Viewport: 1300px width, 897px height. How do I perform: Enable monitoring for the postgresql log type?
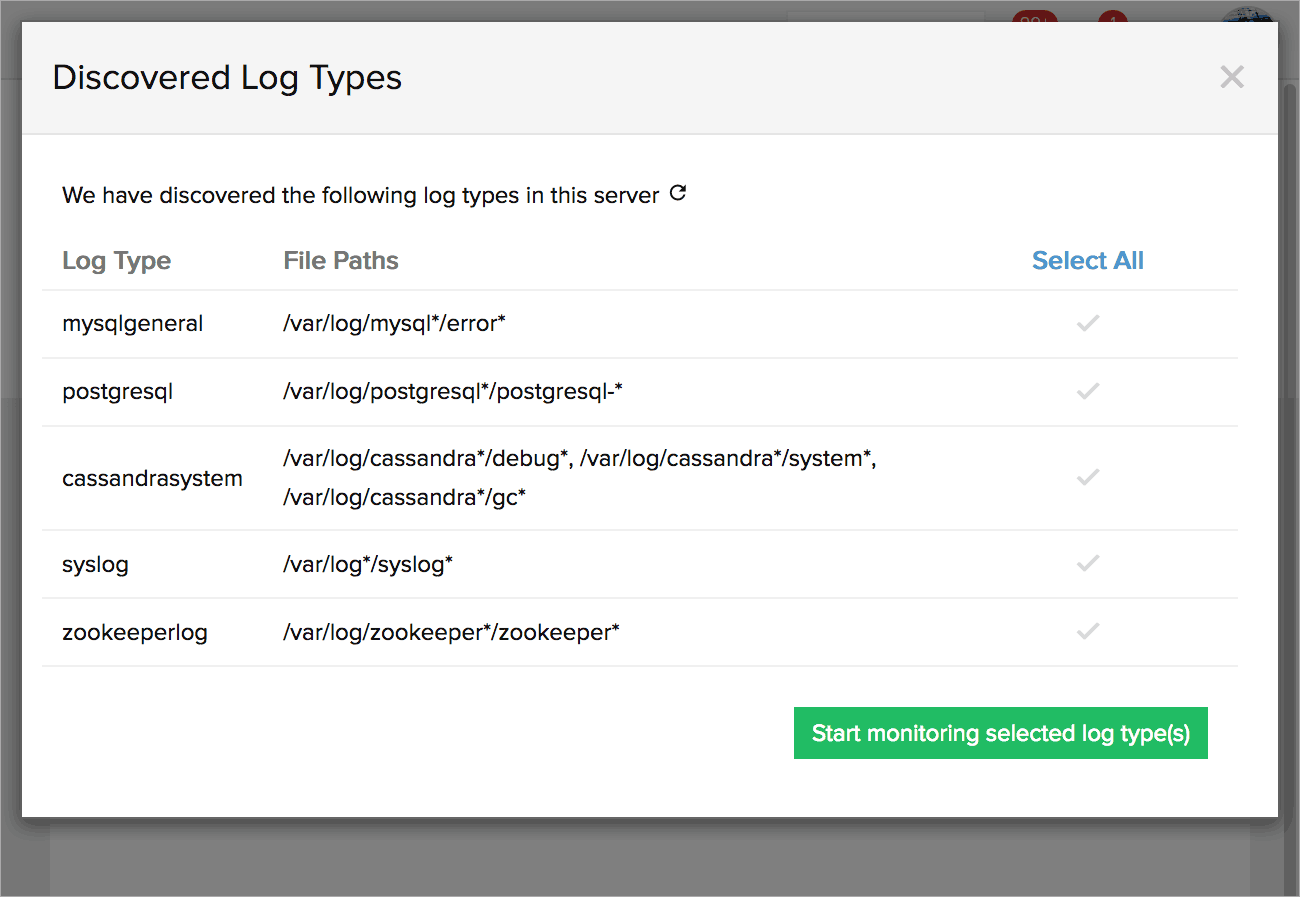(1088, 391)
